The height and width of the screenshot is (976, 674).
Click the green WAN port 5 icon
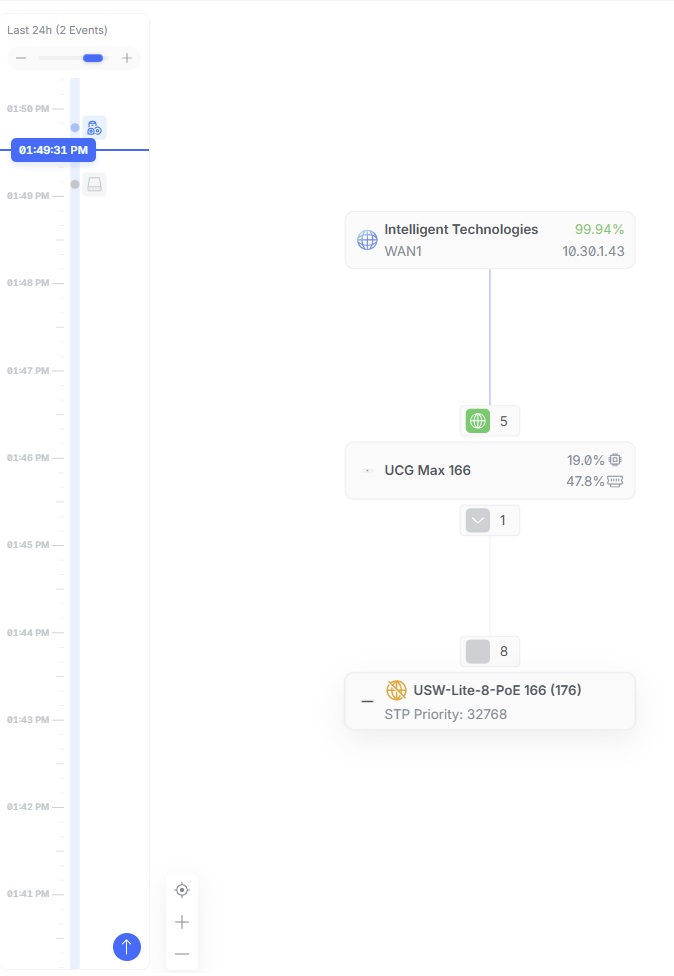[x=478, y=421]
